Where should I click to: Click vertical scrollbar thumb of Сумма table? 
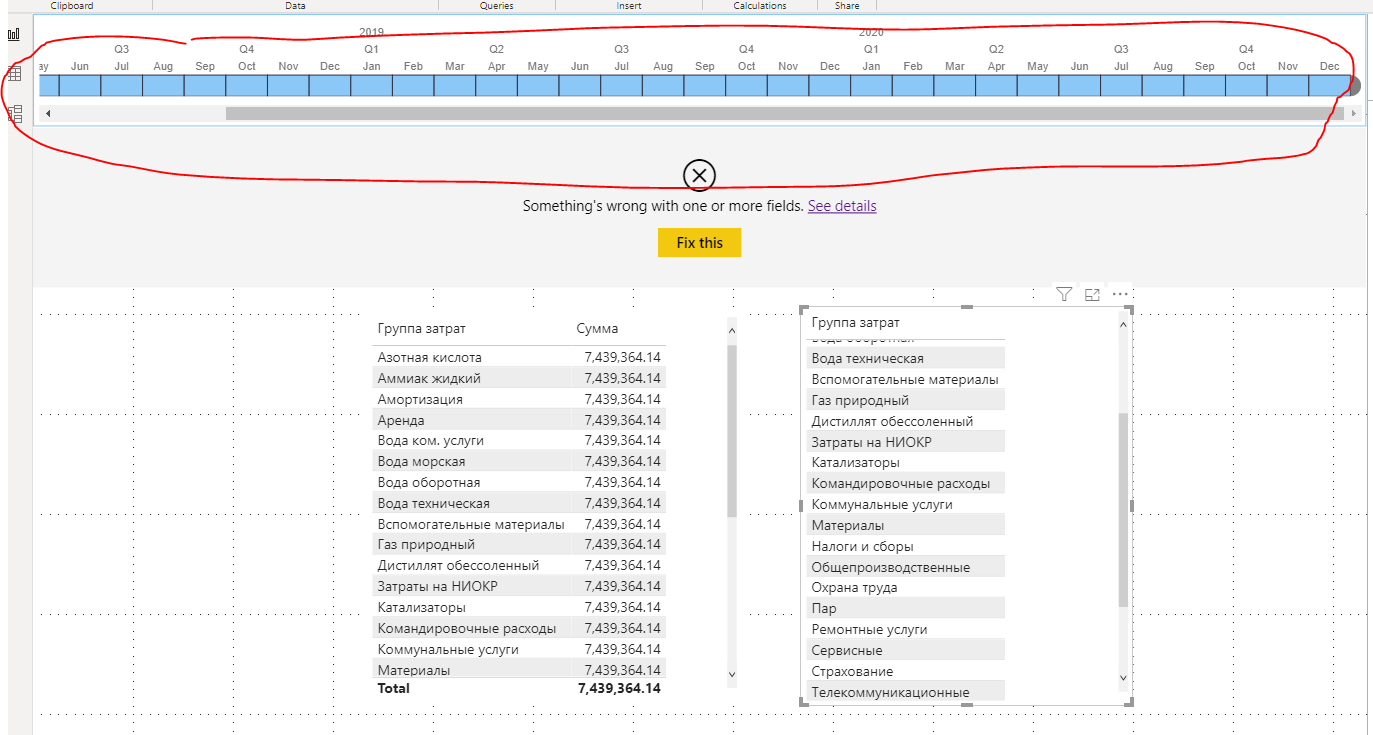[x=731, y=431]
